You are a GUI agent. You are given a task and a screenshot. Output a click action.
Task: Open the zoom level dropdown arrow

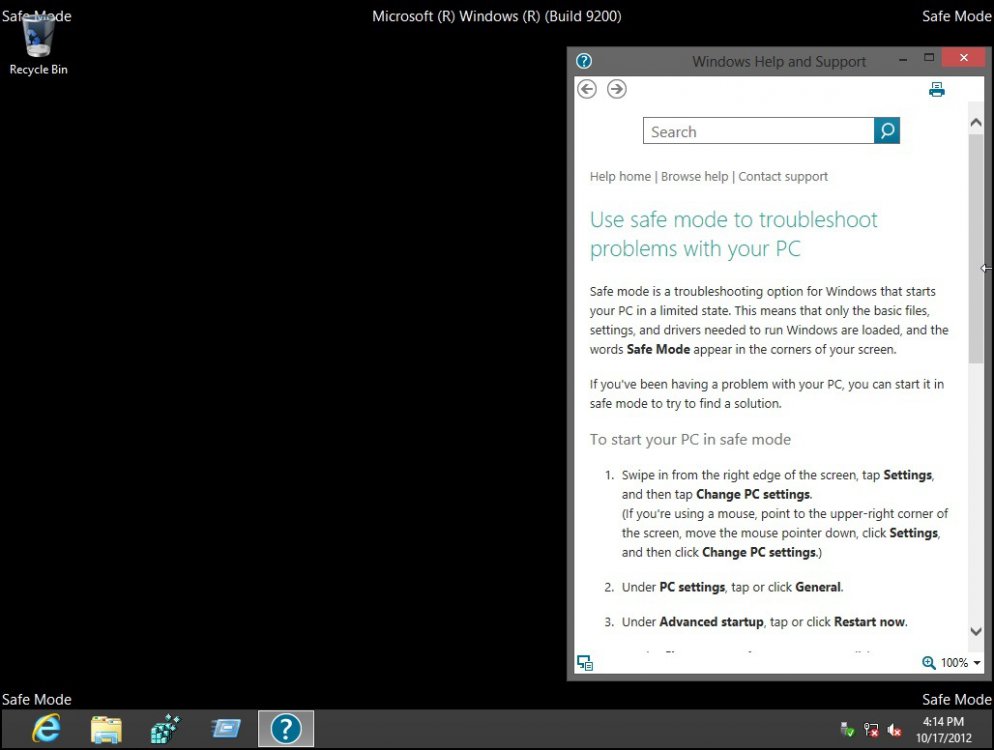click(x=977, y=663)
